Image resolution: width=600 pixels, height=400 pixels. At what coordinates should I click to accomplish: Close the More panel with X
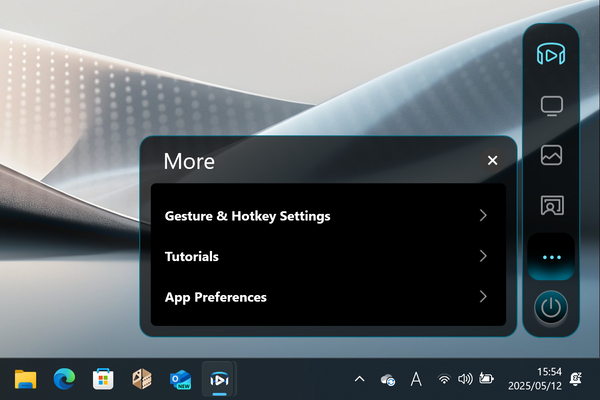pos(492,160)
